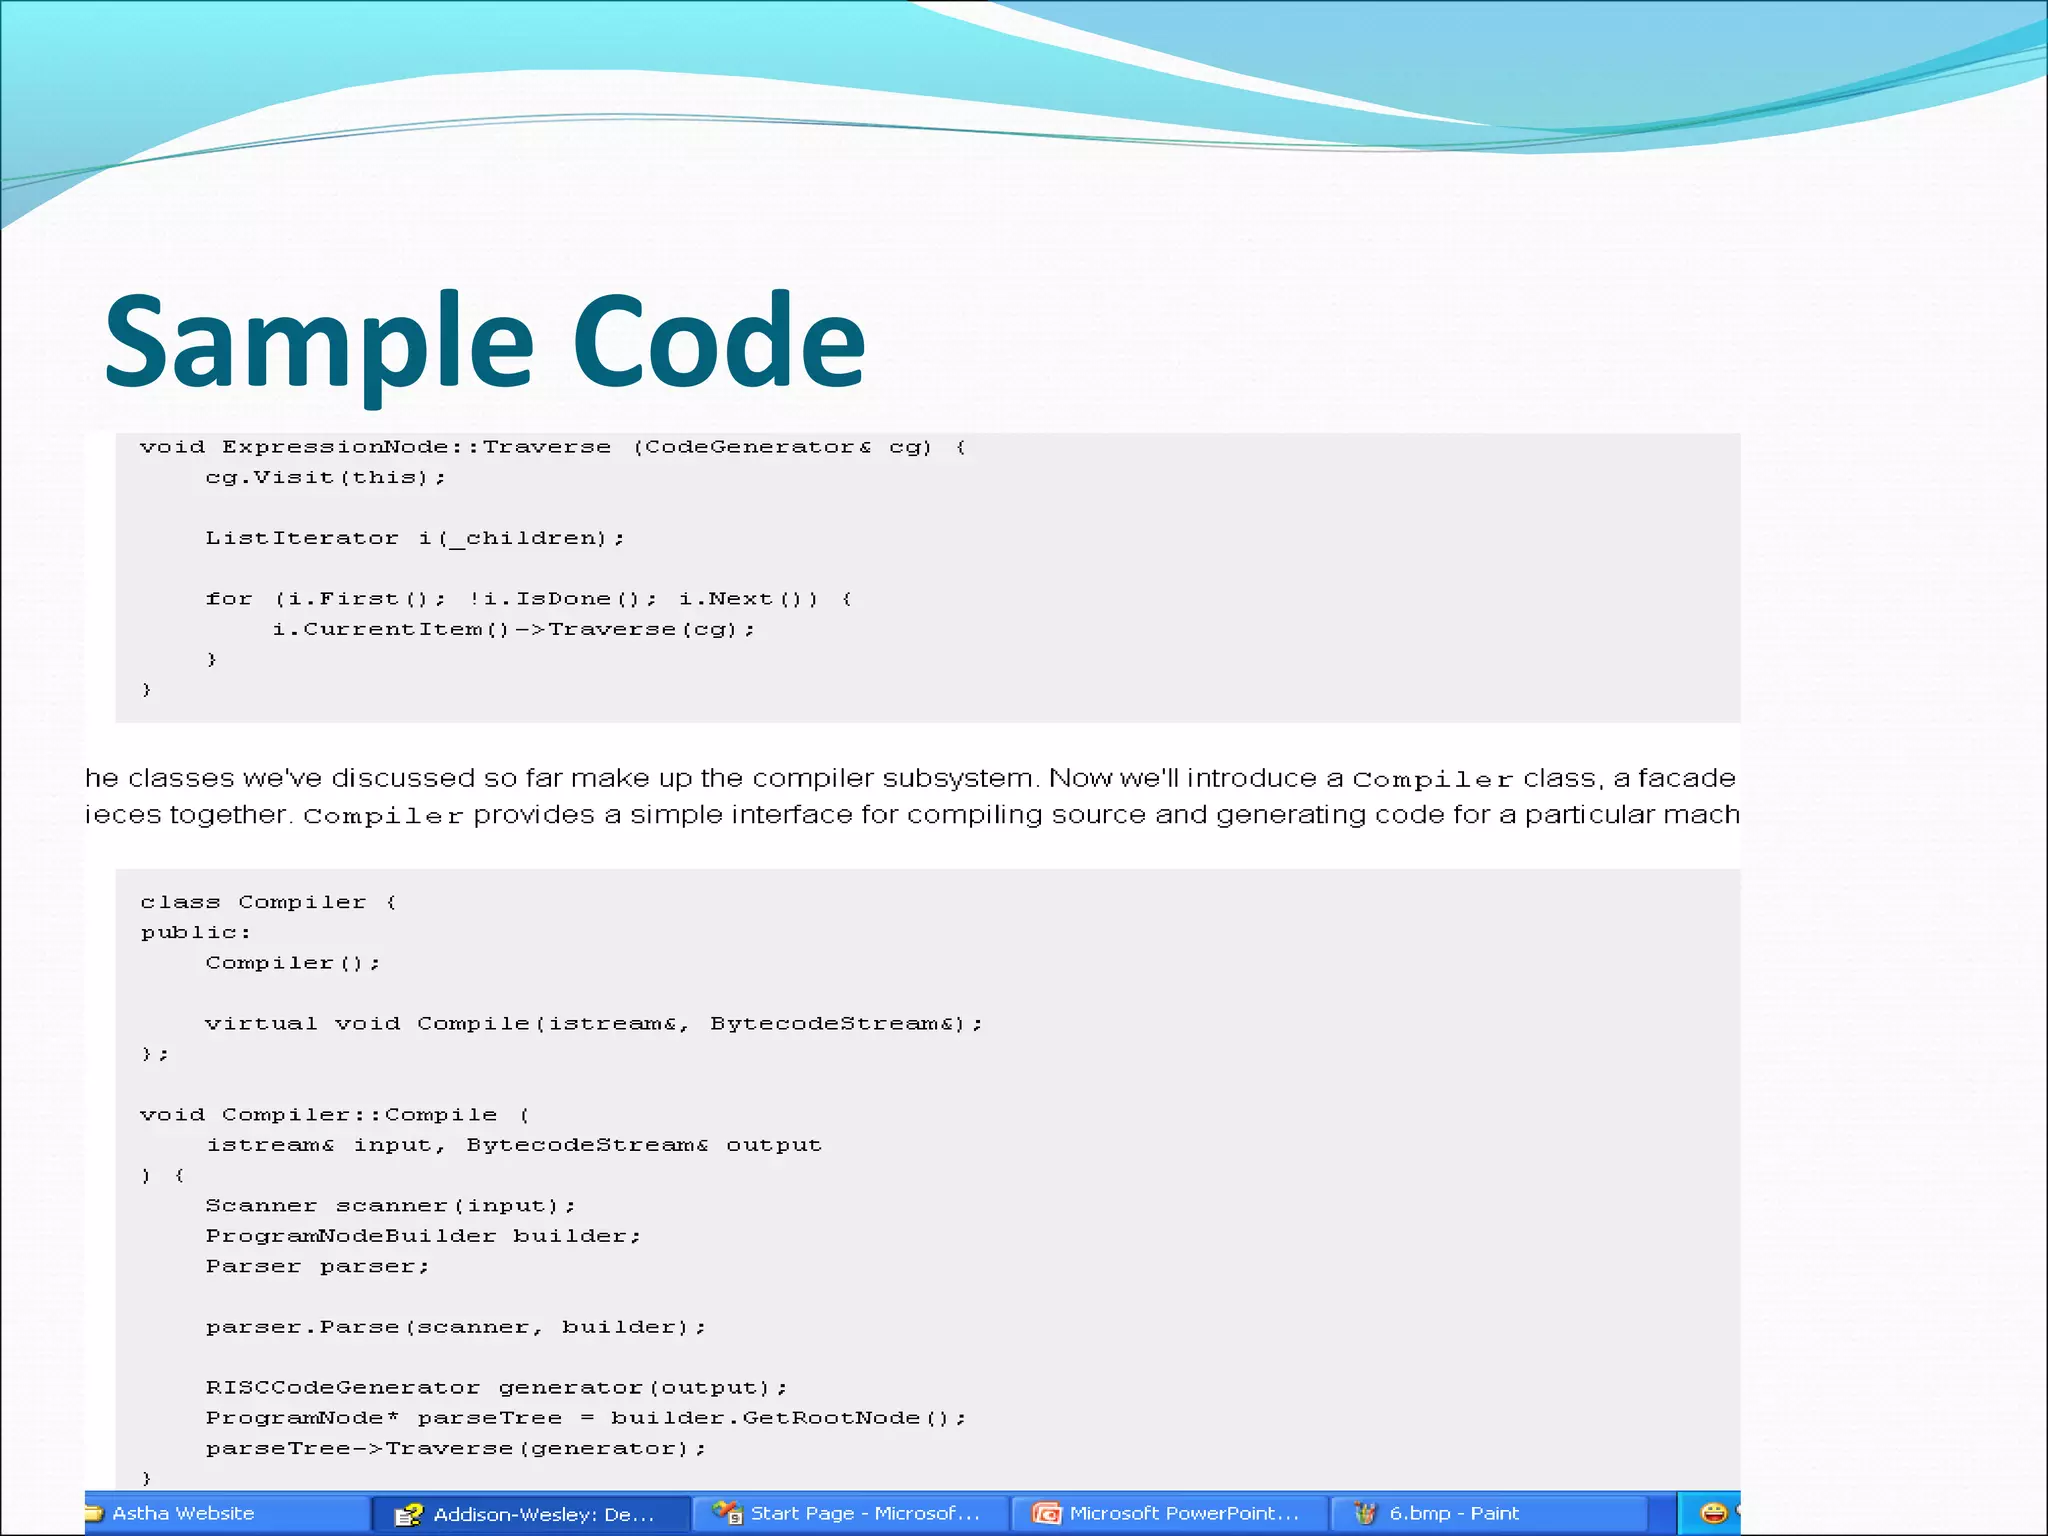Click the 'cg.Visit(this);' code line
Viewport: 2048px width, 1536px height.
pyautogui.click(x=325, y=477)
